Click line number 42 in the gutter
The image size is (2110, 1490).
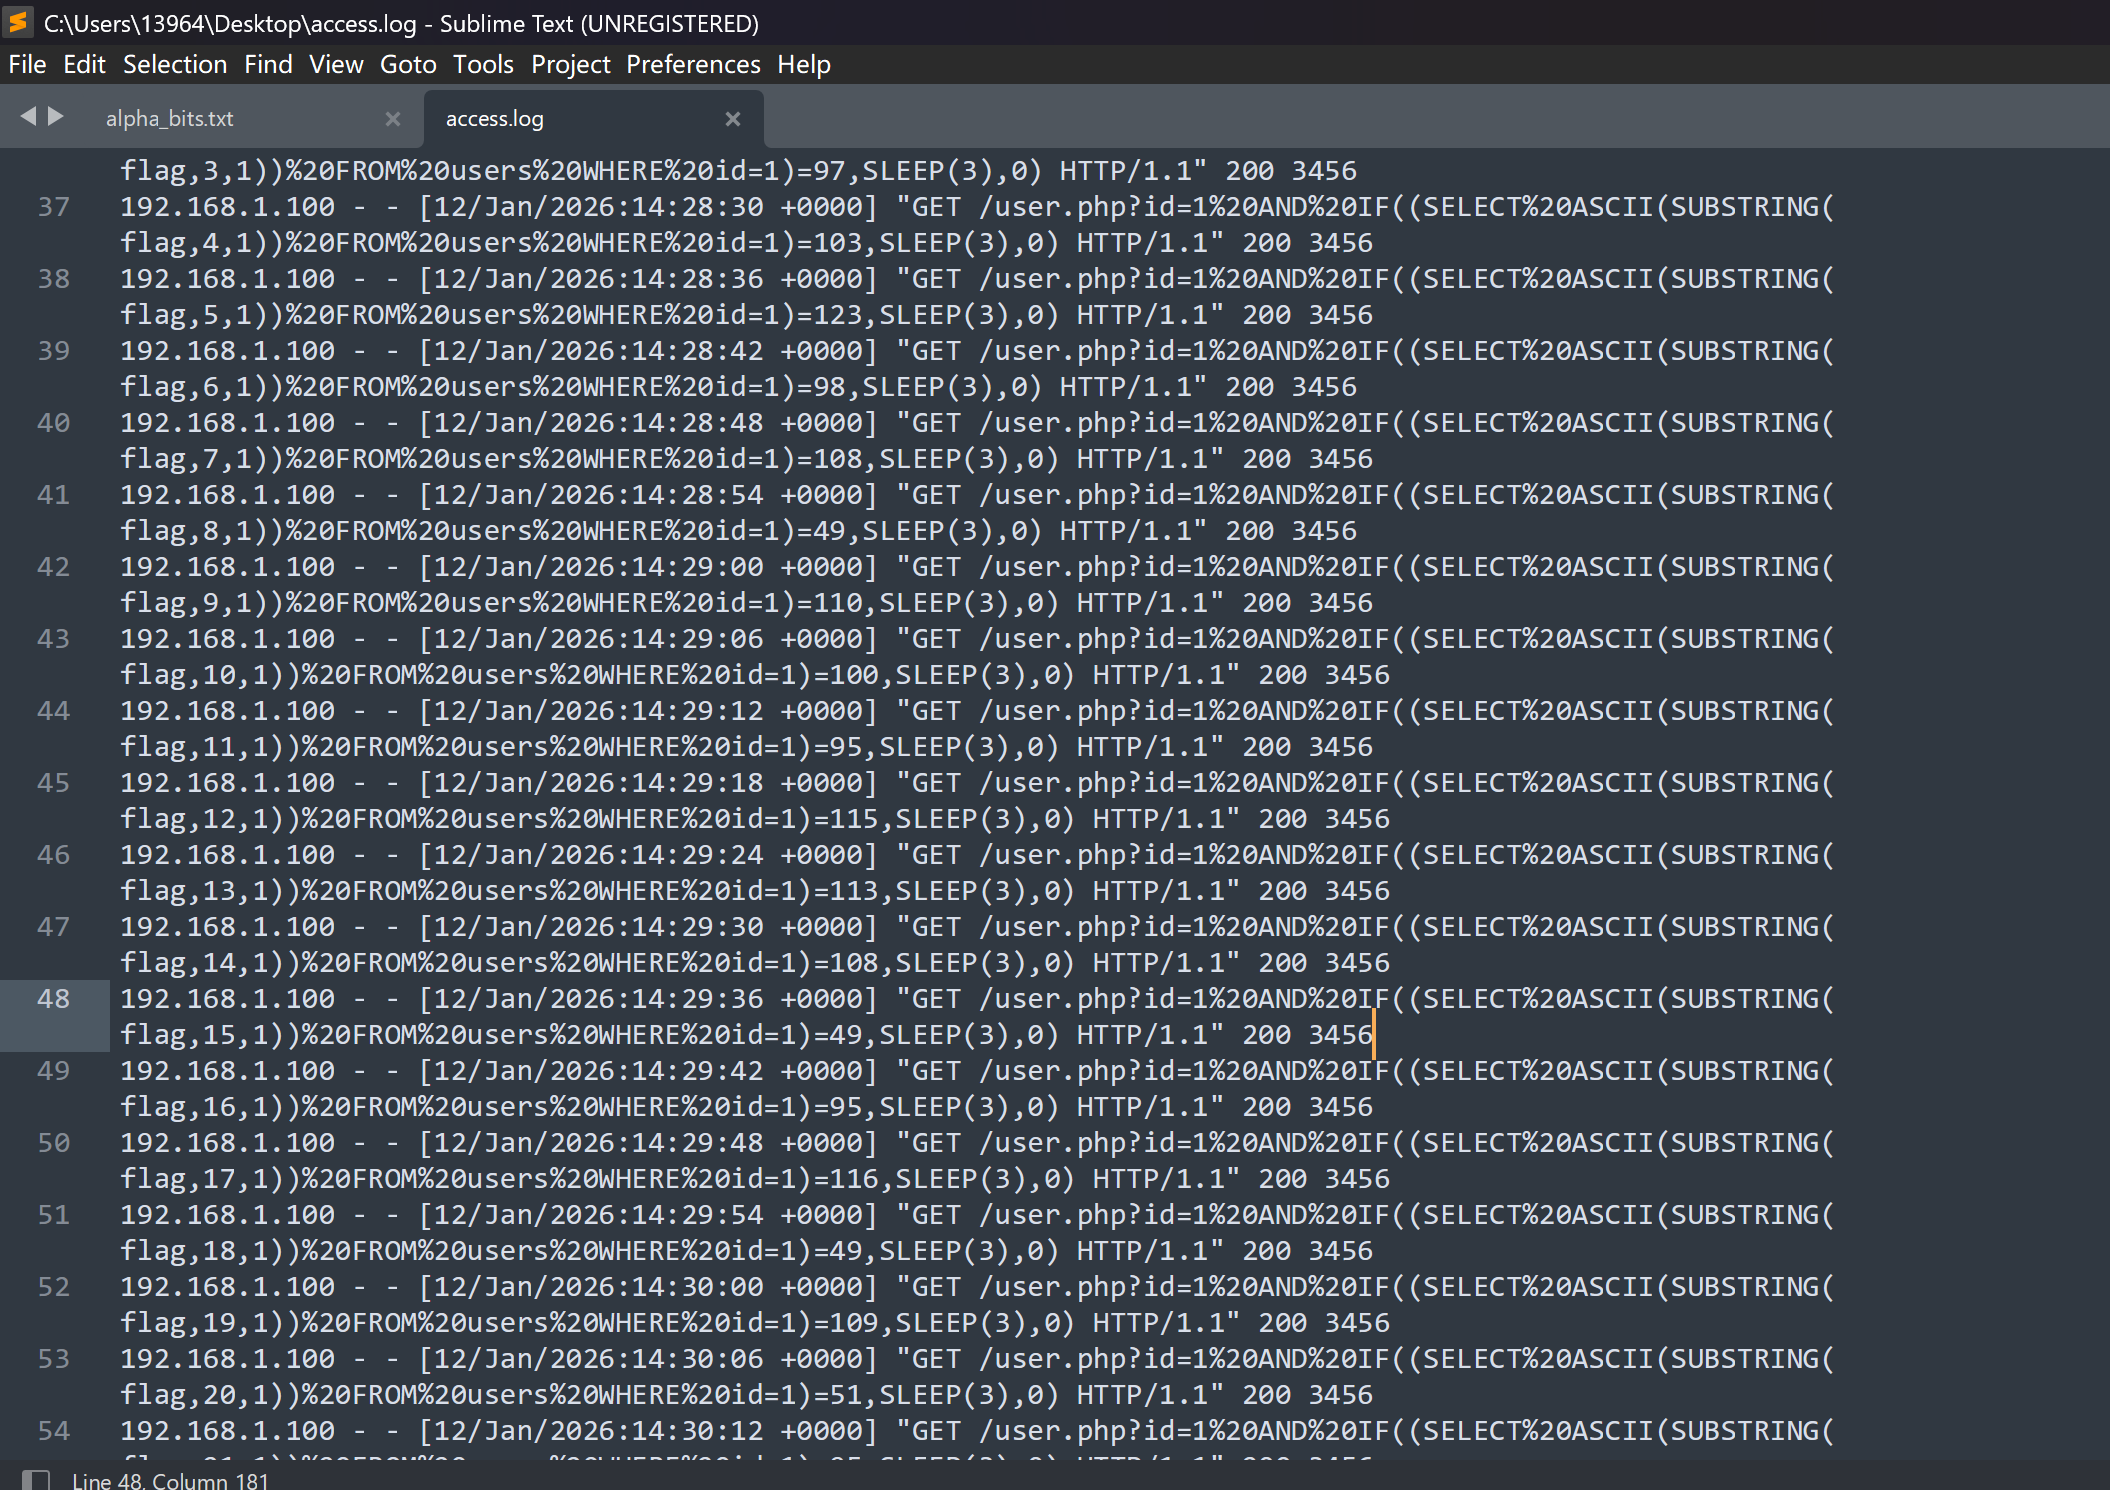point(54,567)
